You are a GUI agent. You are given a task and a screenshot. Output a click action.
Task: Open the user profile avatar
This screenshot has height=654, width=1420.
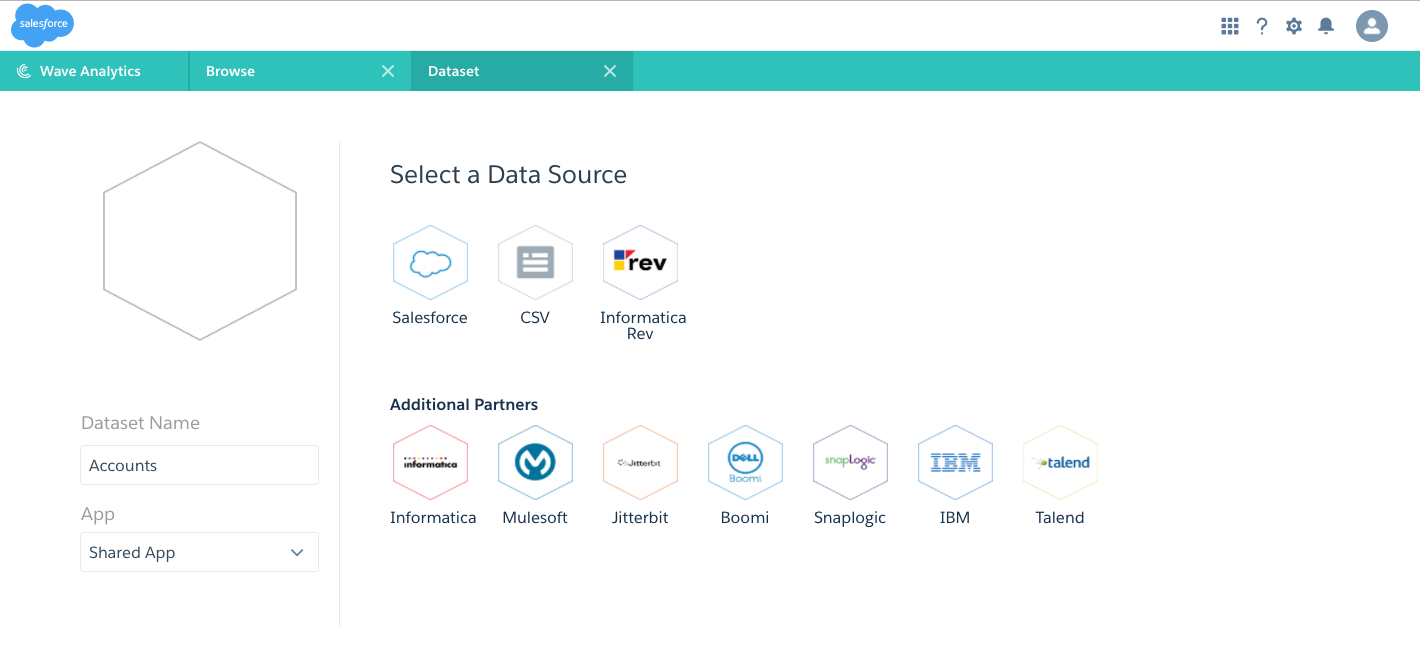[1372, 26]
